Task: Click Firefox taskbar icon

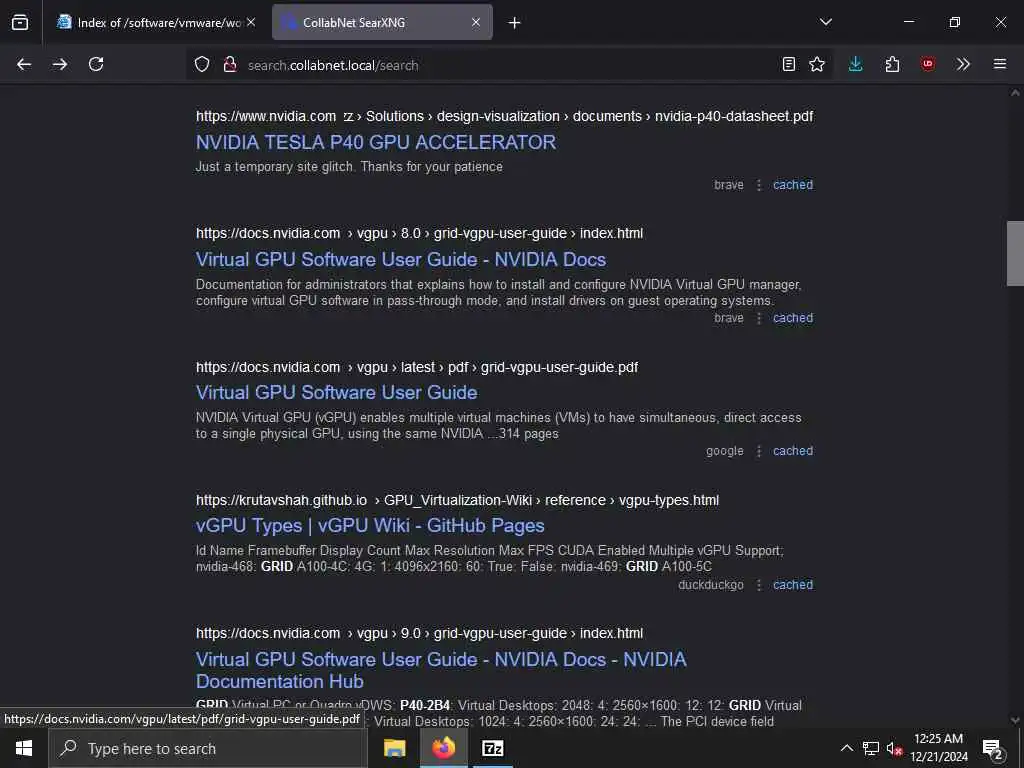Action: click(443, 748)
